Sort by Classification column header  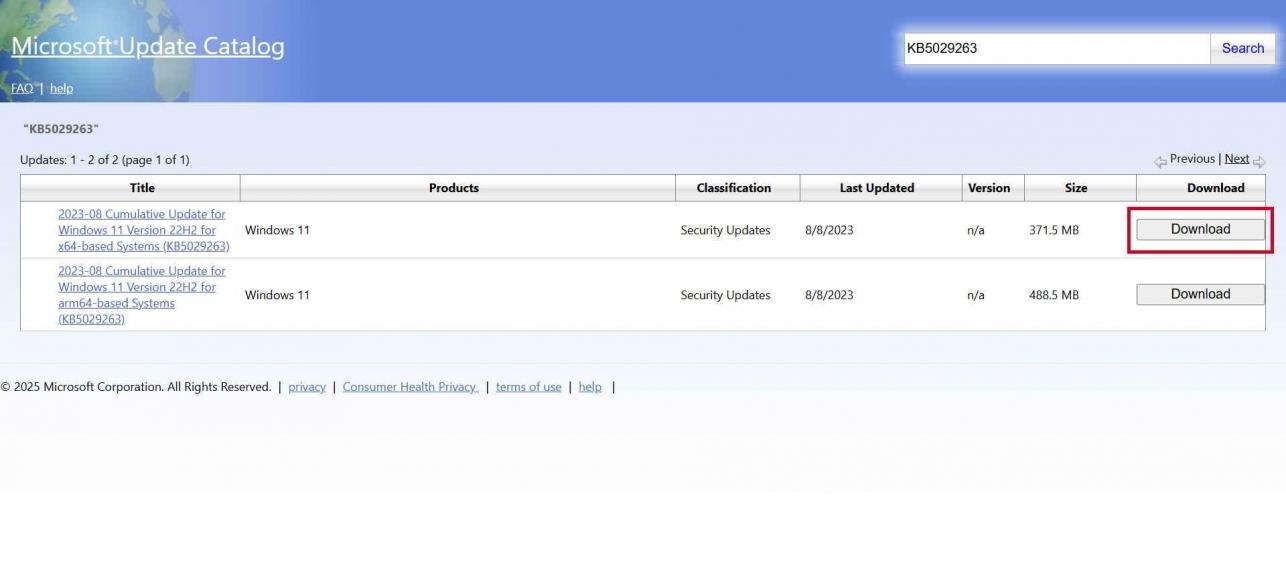pyautogui.click(x=733, y=188)
